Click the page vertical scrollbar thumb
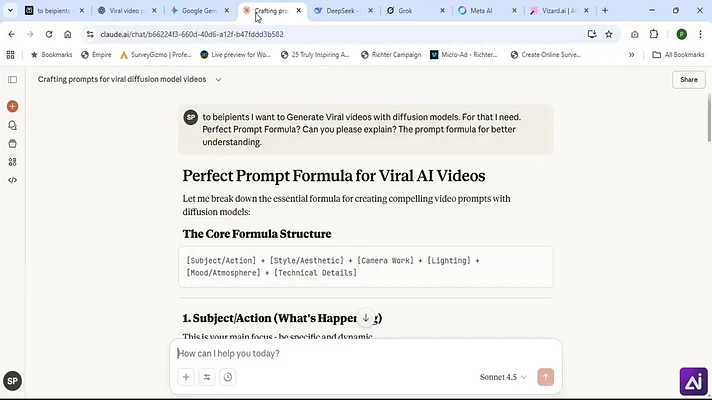The width and height of the screenshot is (712, 400). 709,118
